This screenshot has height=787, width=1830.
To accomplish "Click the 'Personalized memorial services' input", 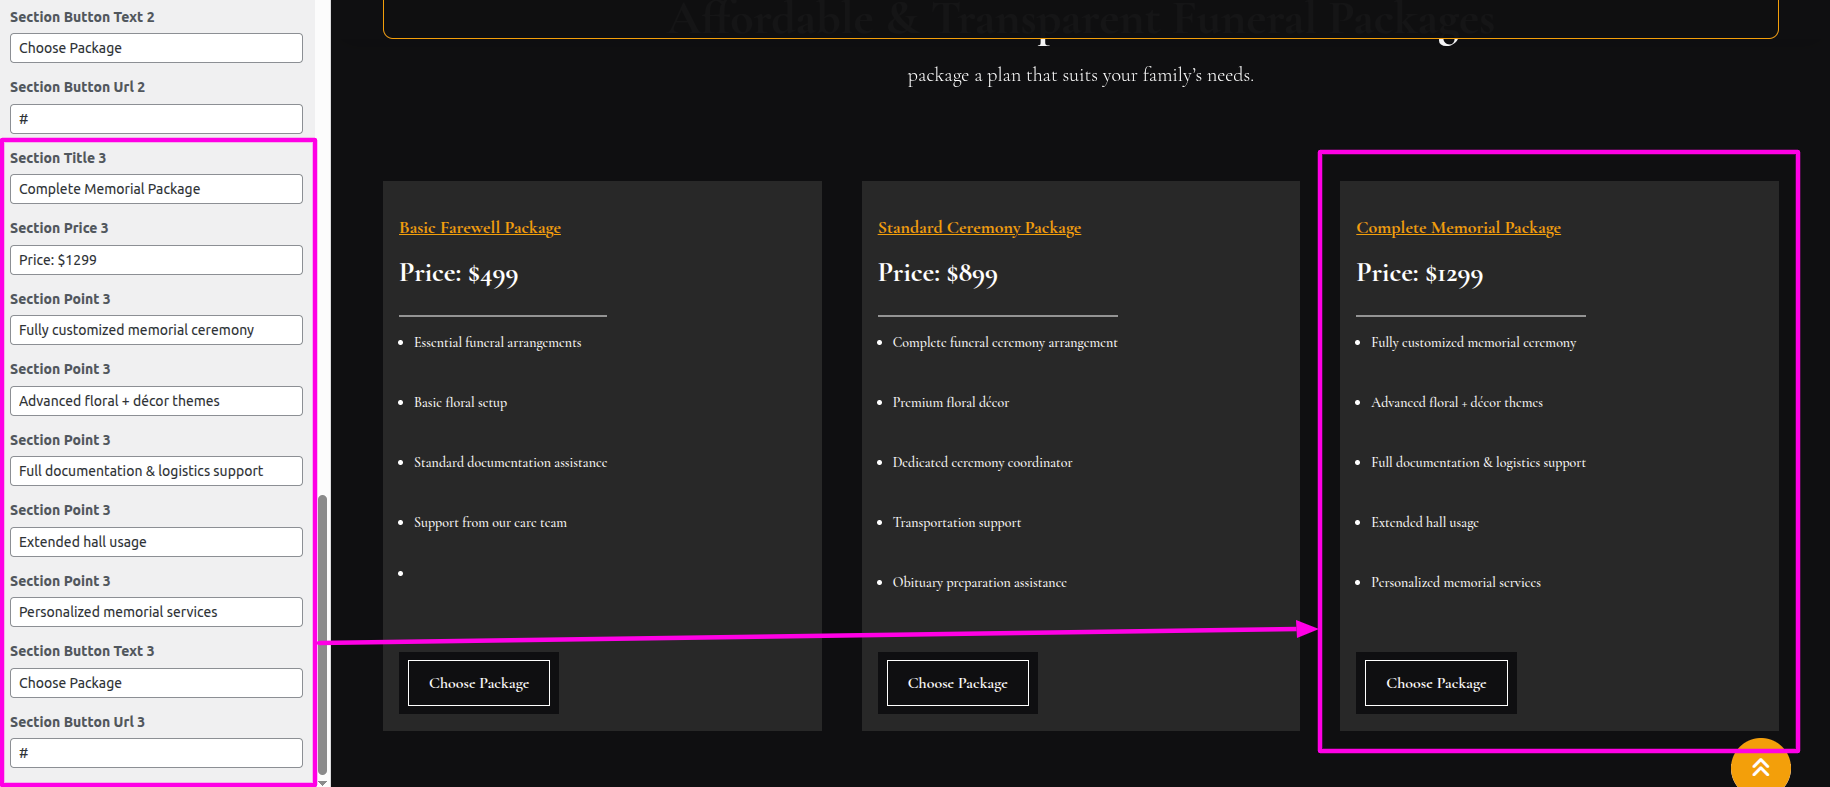I will 156,612.
